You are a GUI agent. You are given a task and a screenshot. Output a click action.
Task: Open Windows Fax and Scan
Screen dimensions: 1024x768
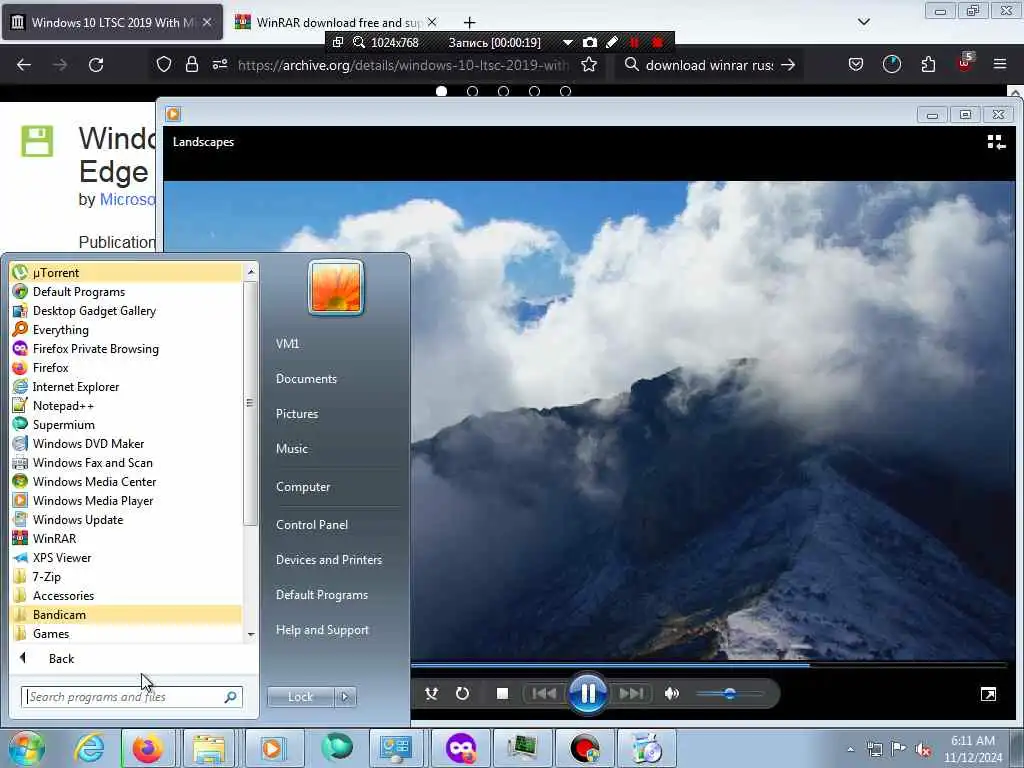pos(126,462)
